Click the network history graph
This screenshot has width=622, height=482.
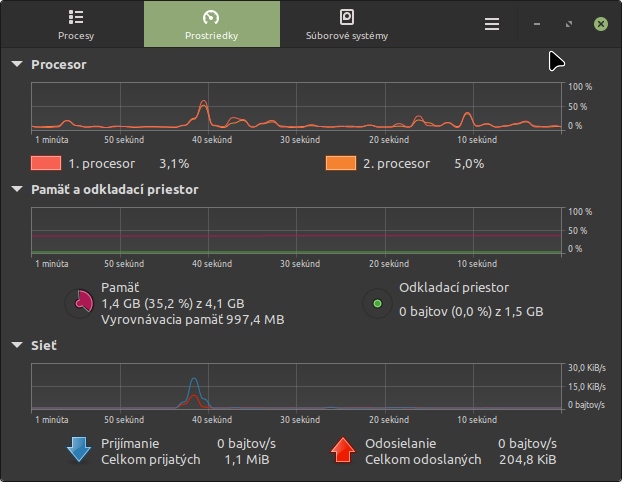[296, 386]
